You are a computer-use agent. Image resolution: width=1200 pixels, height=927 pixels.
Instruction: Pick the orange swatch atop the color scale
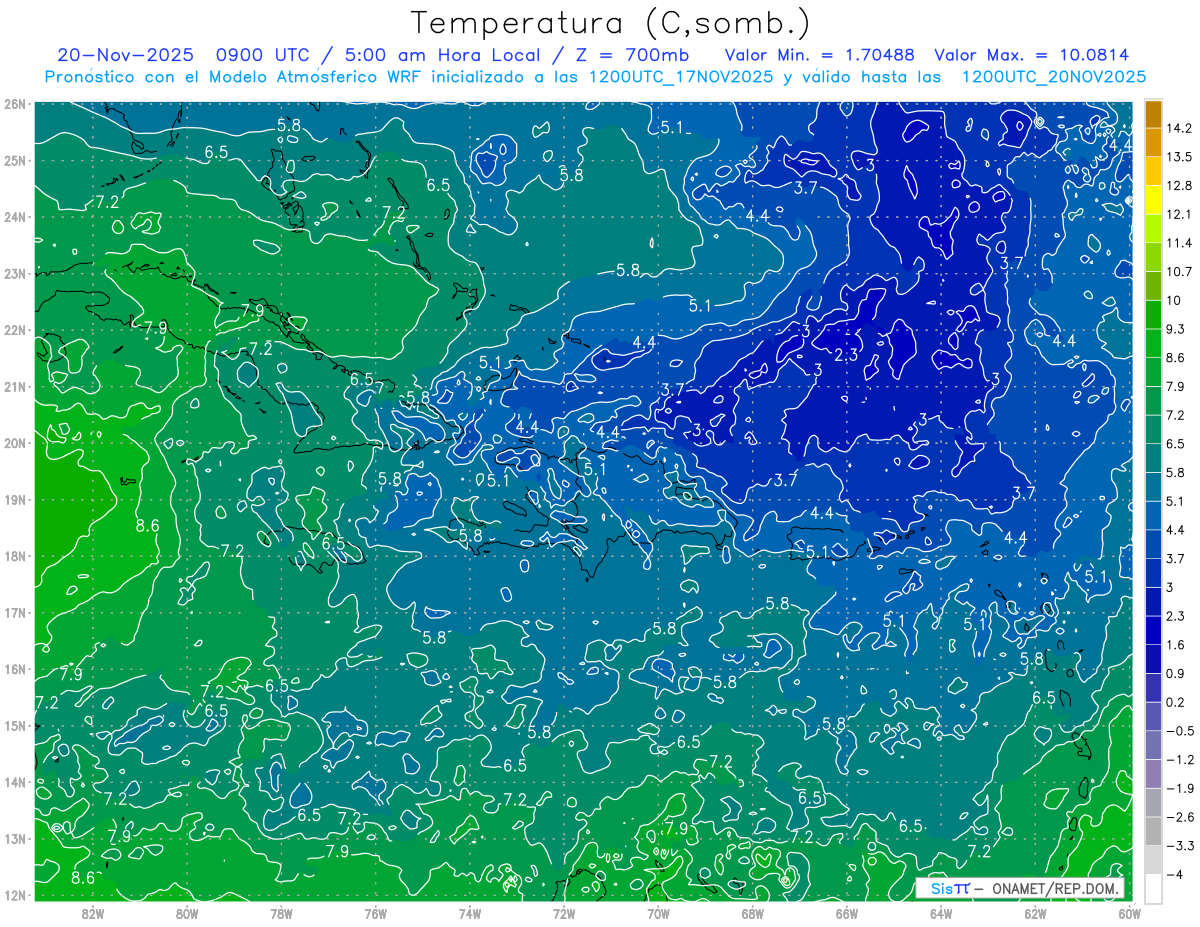(x=1153, y=113)
